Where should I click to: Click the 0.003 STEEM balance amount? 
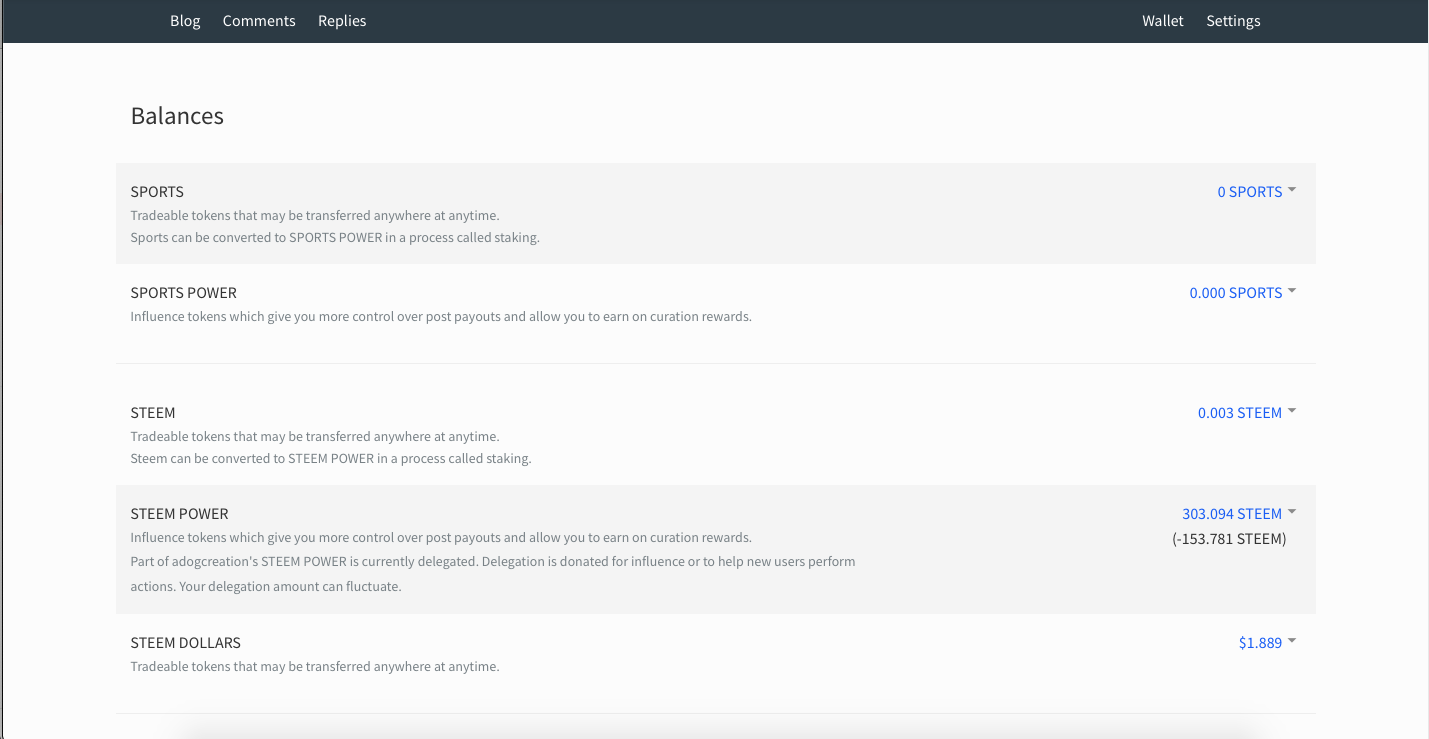[x=1239, y=413]
